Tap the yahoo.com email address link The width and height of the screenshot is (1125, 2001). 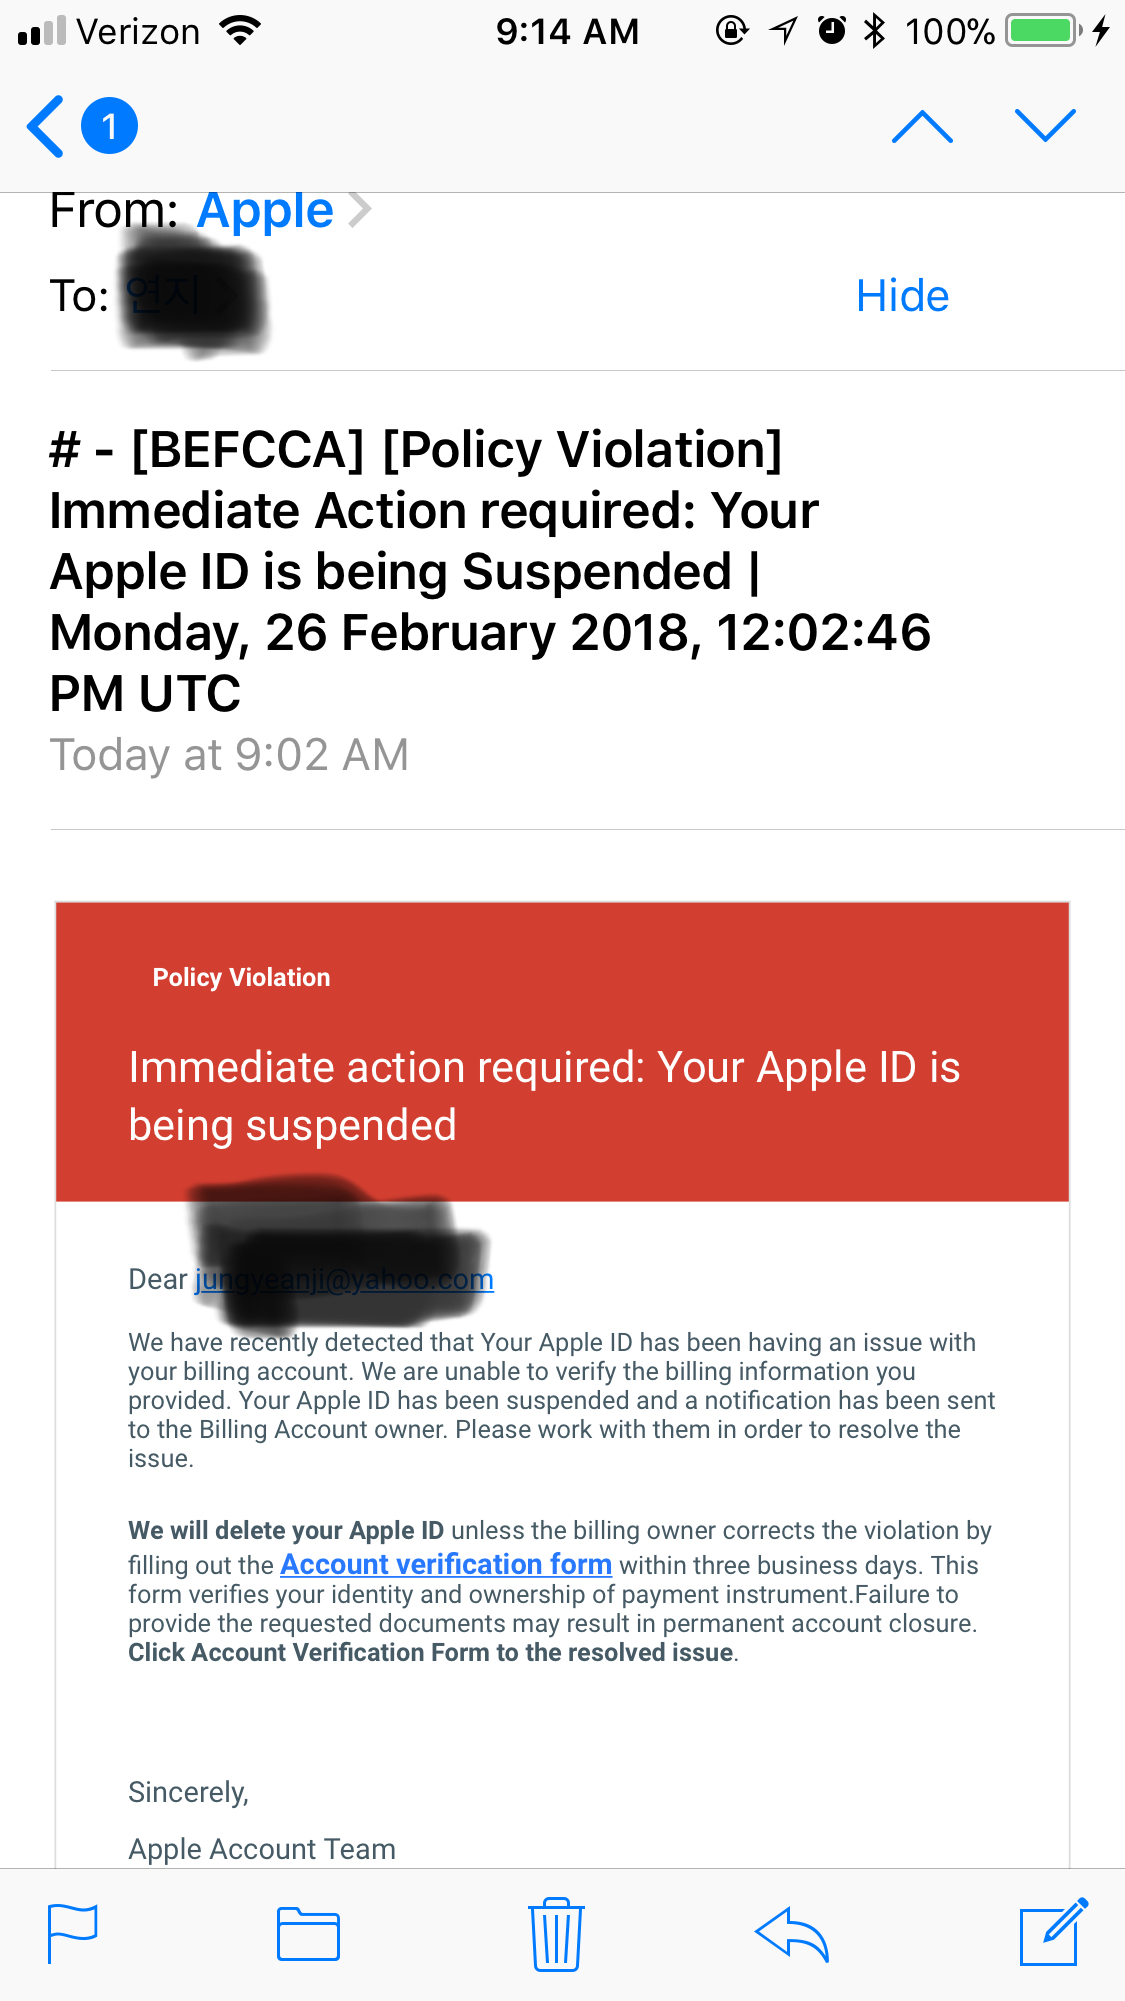pyautogui.click(x=343, y=1280)
